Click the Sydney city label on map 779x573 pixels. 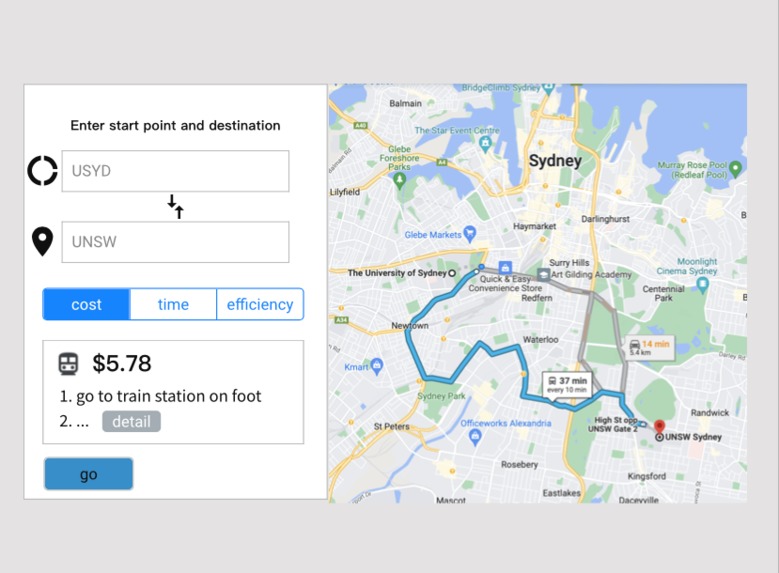pyautogui.click(x=555, y=161)
